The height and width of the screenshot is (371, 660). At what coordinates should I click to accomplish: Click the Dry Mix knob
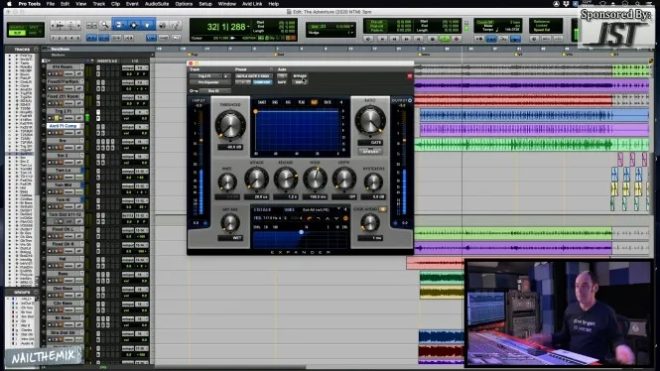[230, 223]
